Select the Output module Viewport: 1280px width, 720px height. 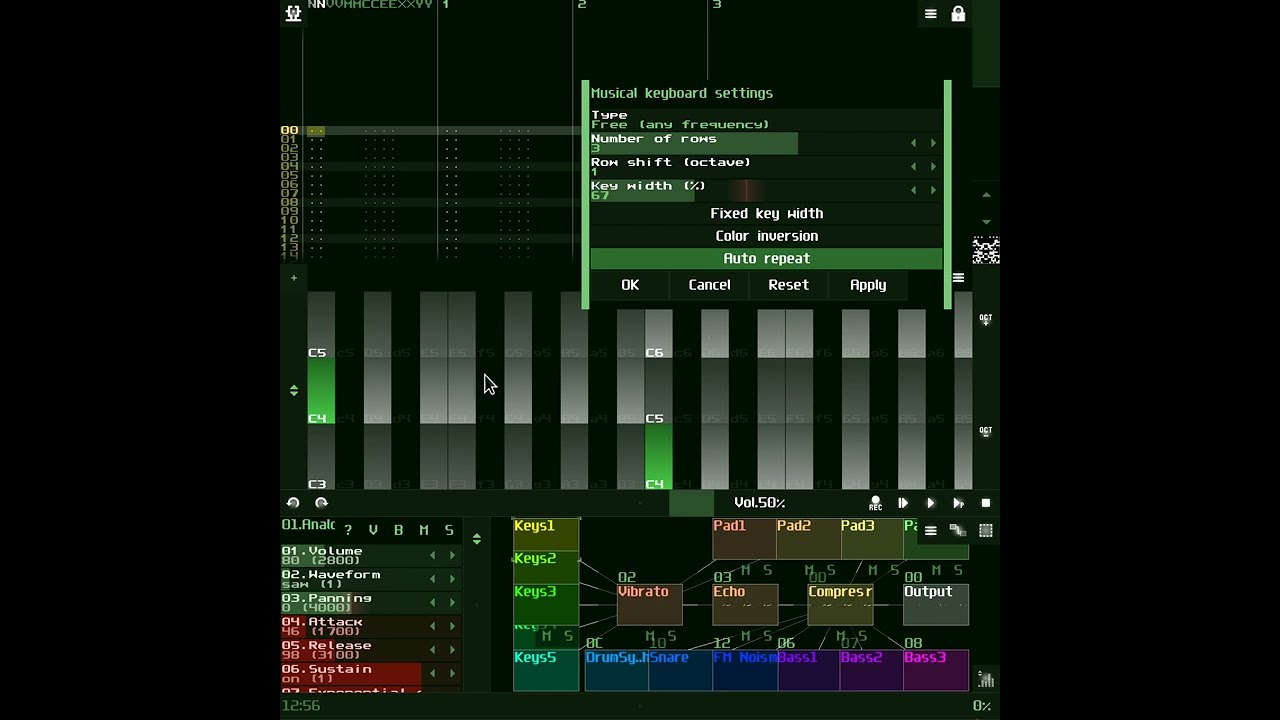936,604
